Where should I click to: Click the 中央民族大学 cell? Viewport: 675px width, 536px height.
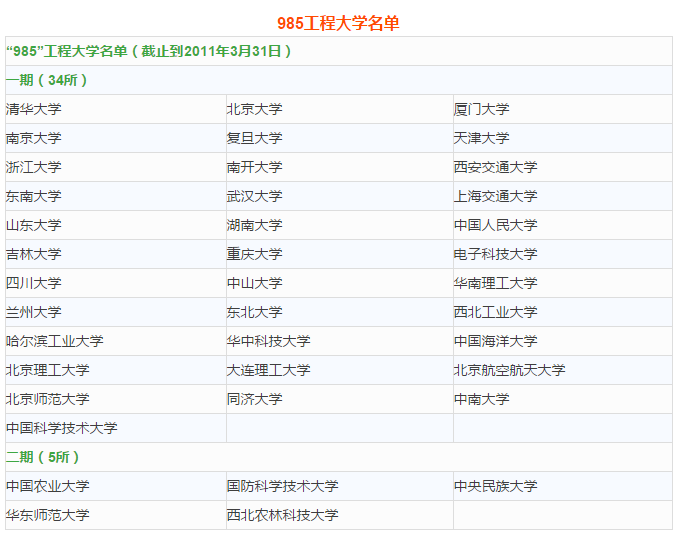pyautogui.click(x=563, y=486)
